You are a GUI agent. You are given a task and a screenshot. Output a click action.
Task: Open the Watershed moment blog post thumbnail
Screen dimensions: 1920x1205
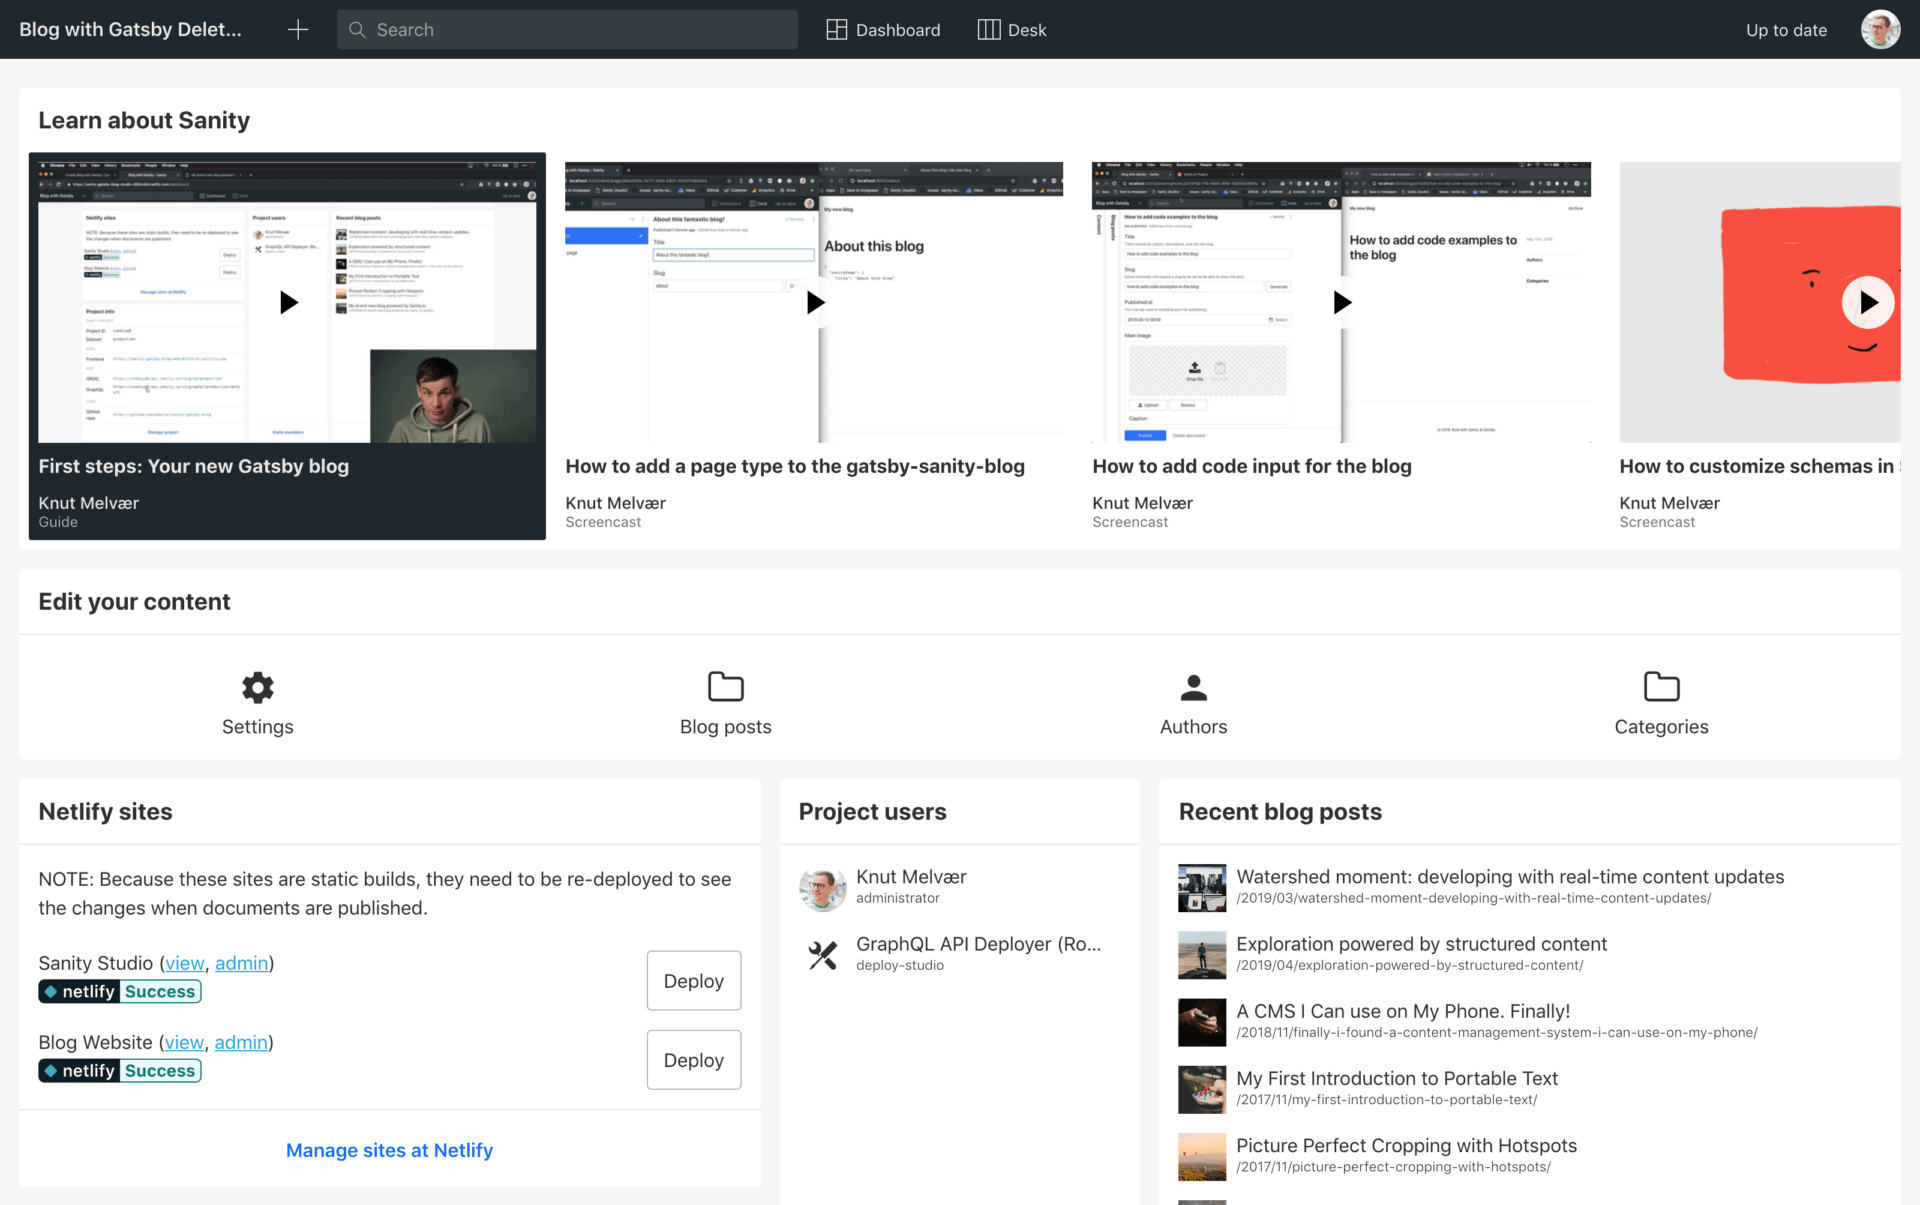[1202, 888]
